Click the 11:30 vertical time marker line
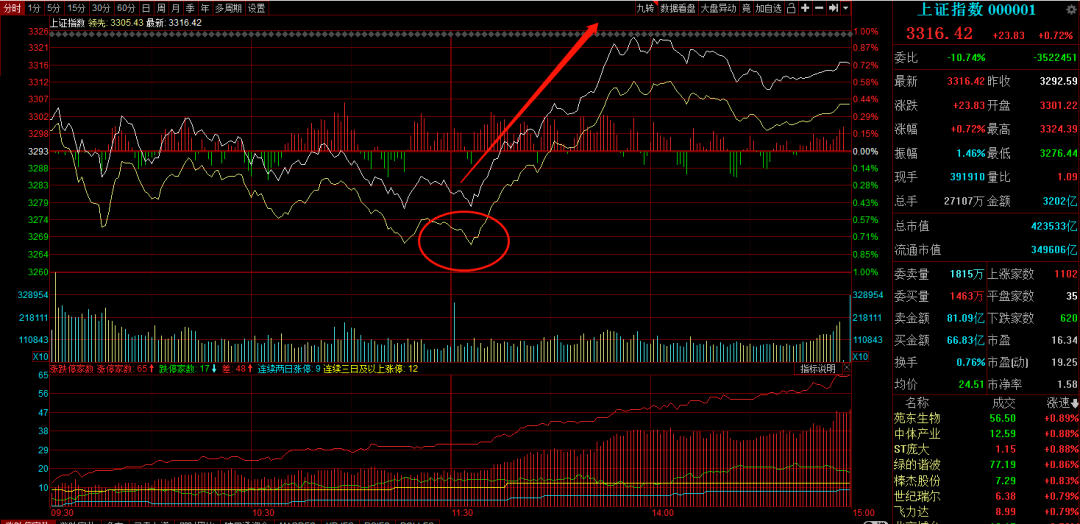The width and height of the screenshot is (1080, 524). (452, 200)
